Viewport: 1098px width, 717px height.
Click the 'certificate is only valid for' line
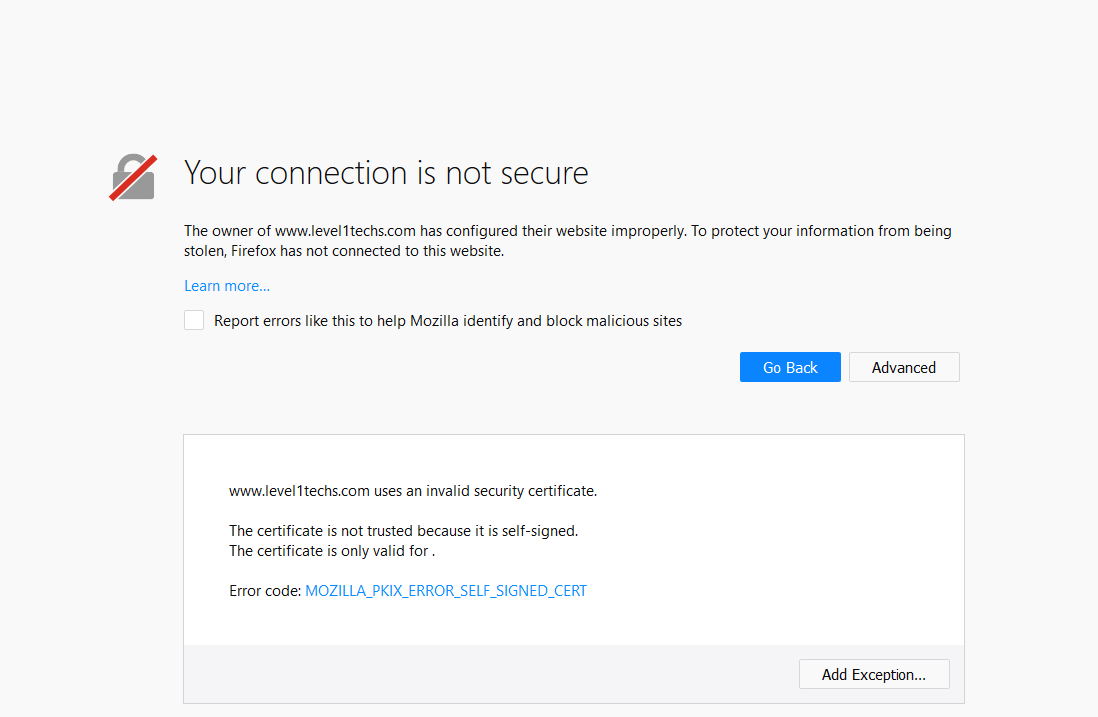tap(332, 551)
